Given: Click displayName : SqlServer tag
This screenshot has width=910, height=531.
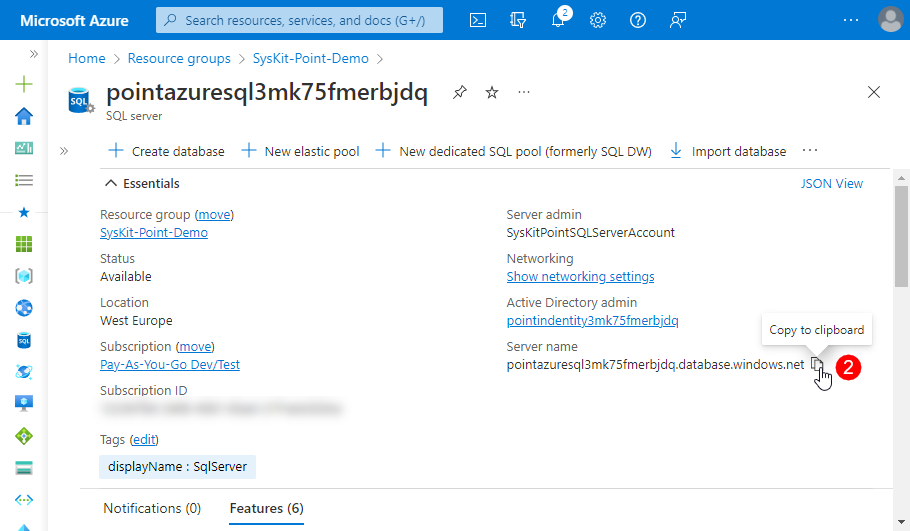Looking at the screenshot, I should point(177,467).
